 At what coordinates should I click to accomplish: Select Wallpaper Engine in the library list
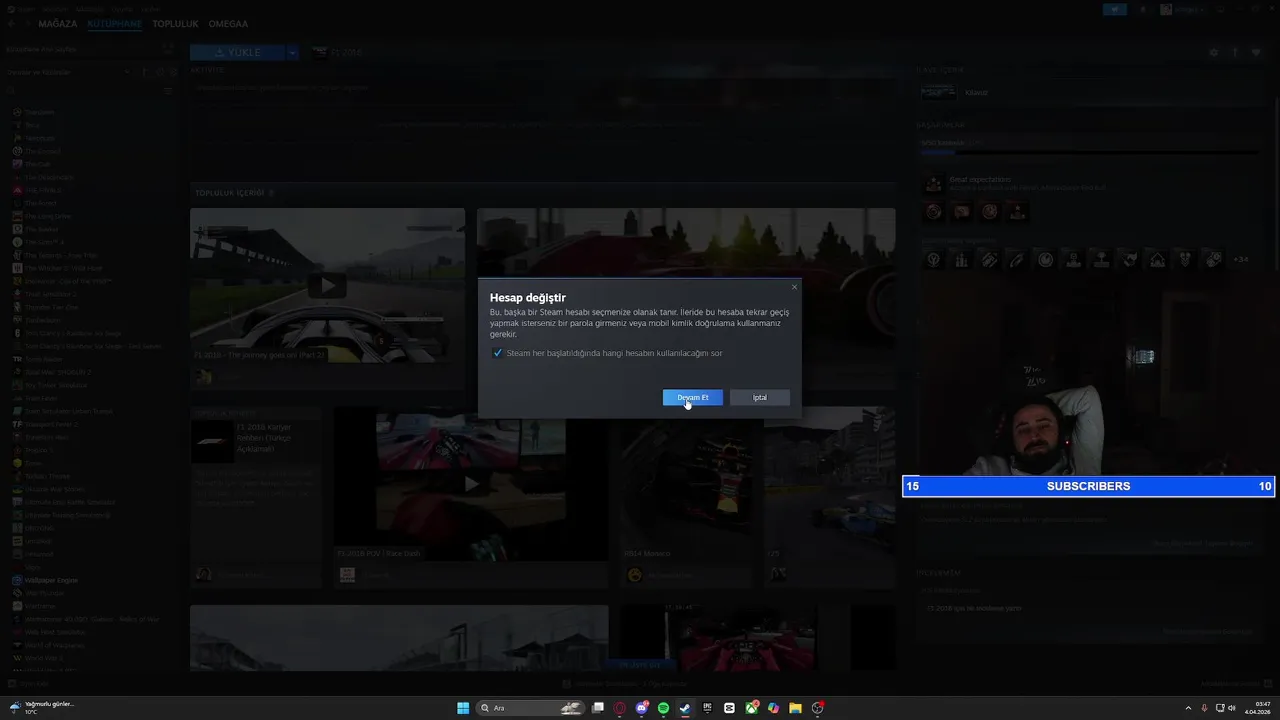coord(52,580)
